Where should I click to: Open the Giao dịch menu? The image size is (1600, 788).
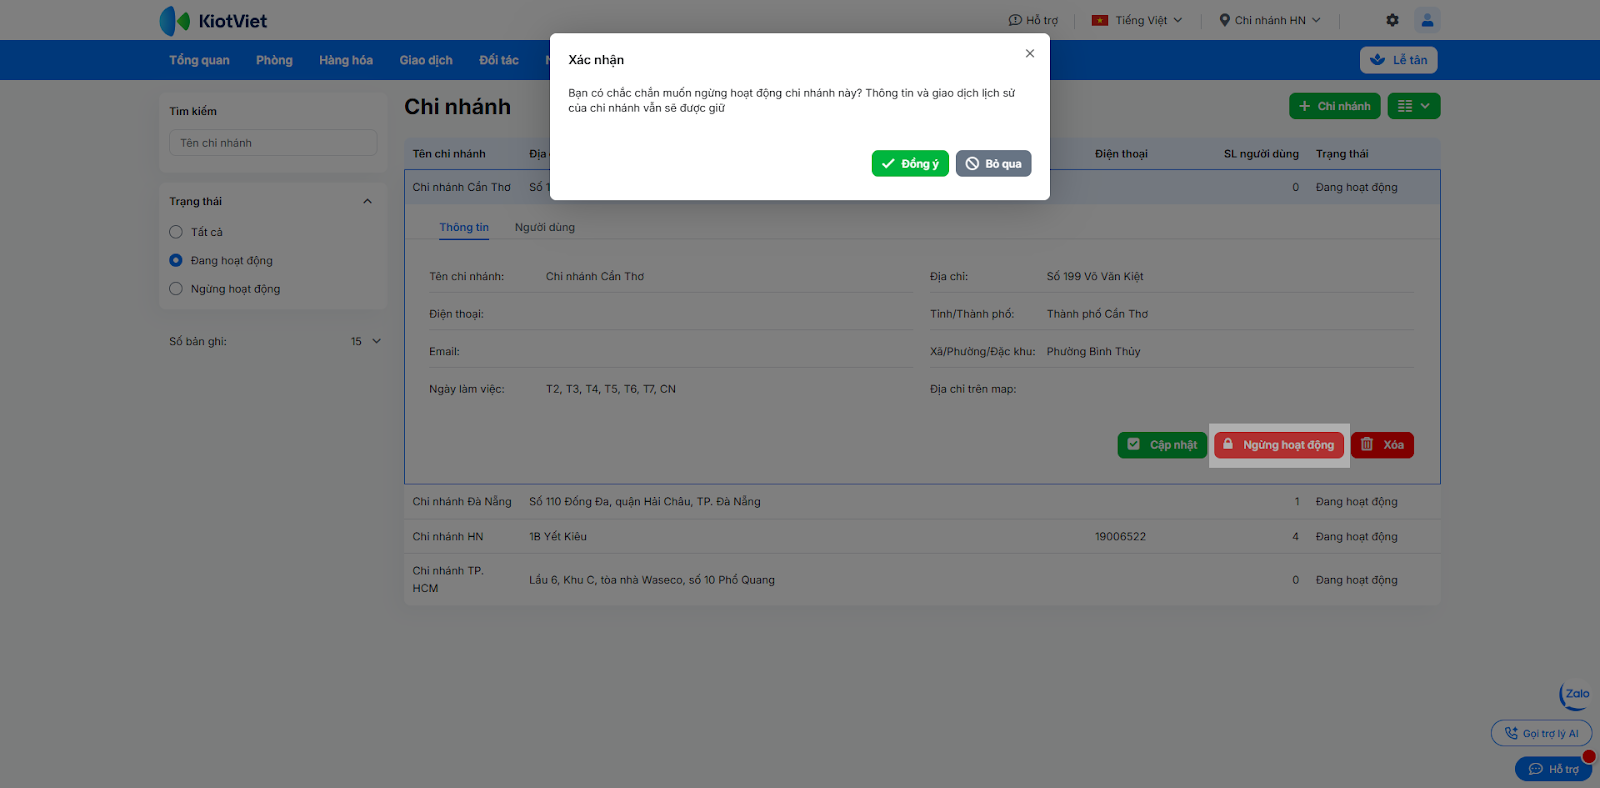tap(426, 60)
